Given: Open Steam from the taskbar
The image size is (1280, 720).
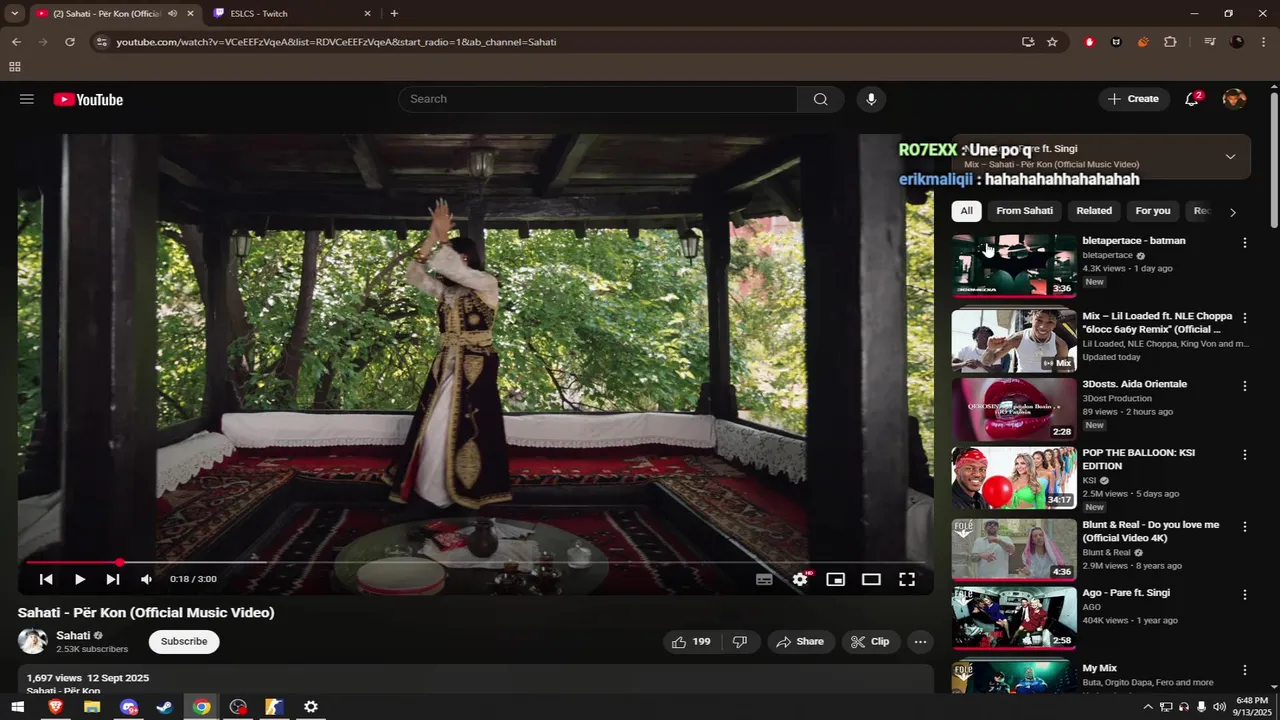Looking at the screenshot, I should (x=165, y=707).
